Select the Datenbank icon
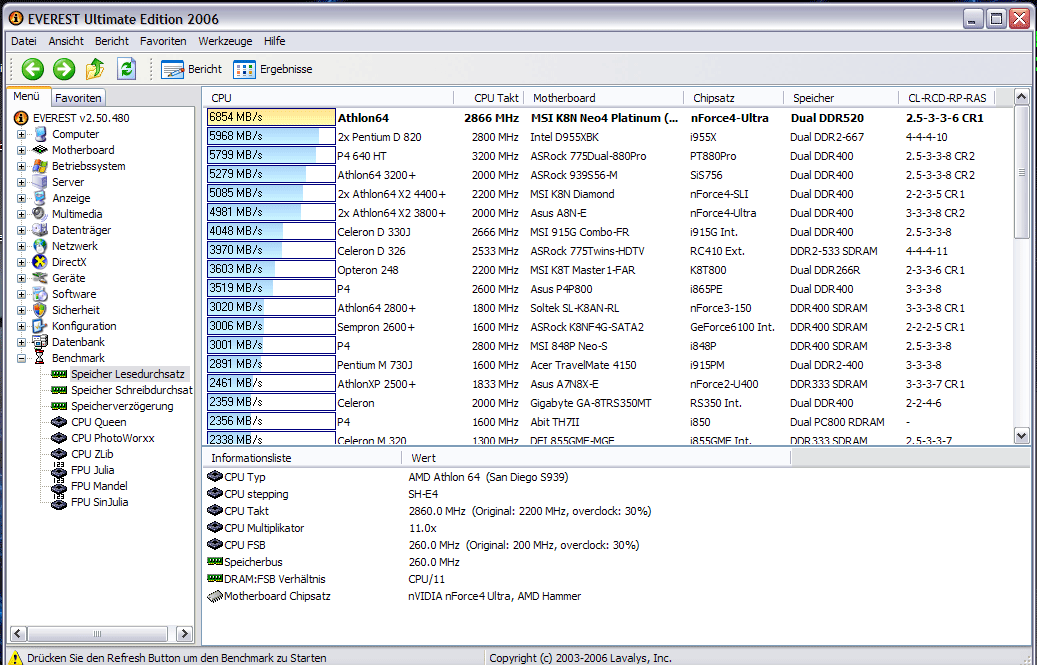This screenshot has height=665, width=1037. tap(40, 342)
